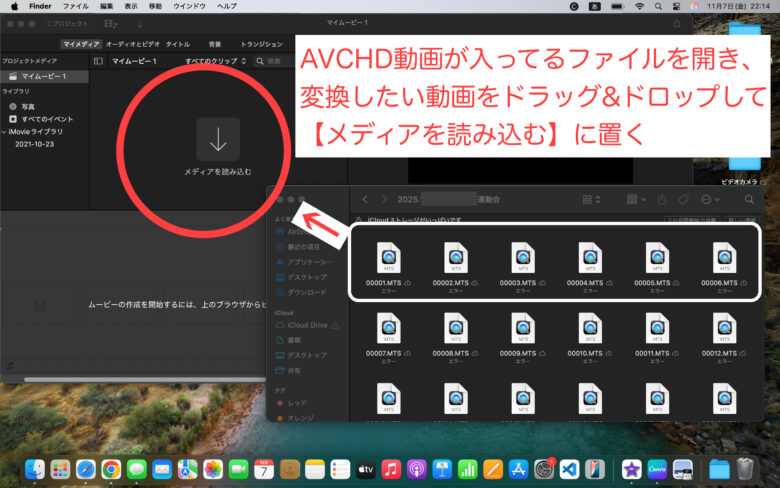Open the Finder view mode switcher
The image size is (780, 488).
[592, 199]
